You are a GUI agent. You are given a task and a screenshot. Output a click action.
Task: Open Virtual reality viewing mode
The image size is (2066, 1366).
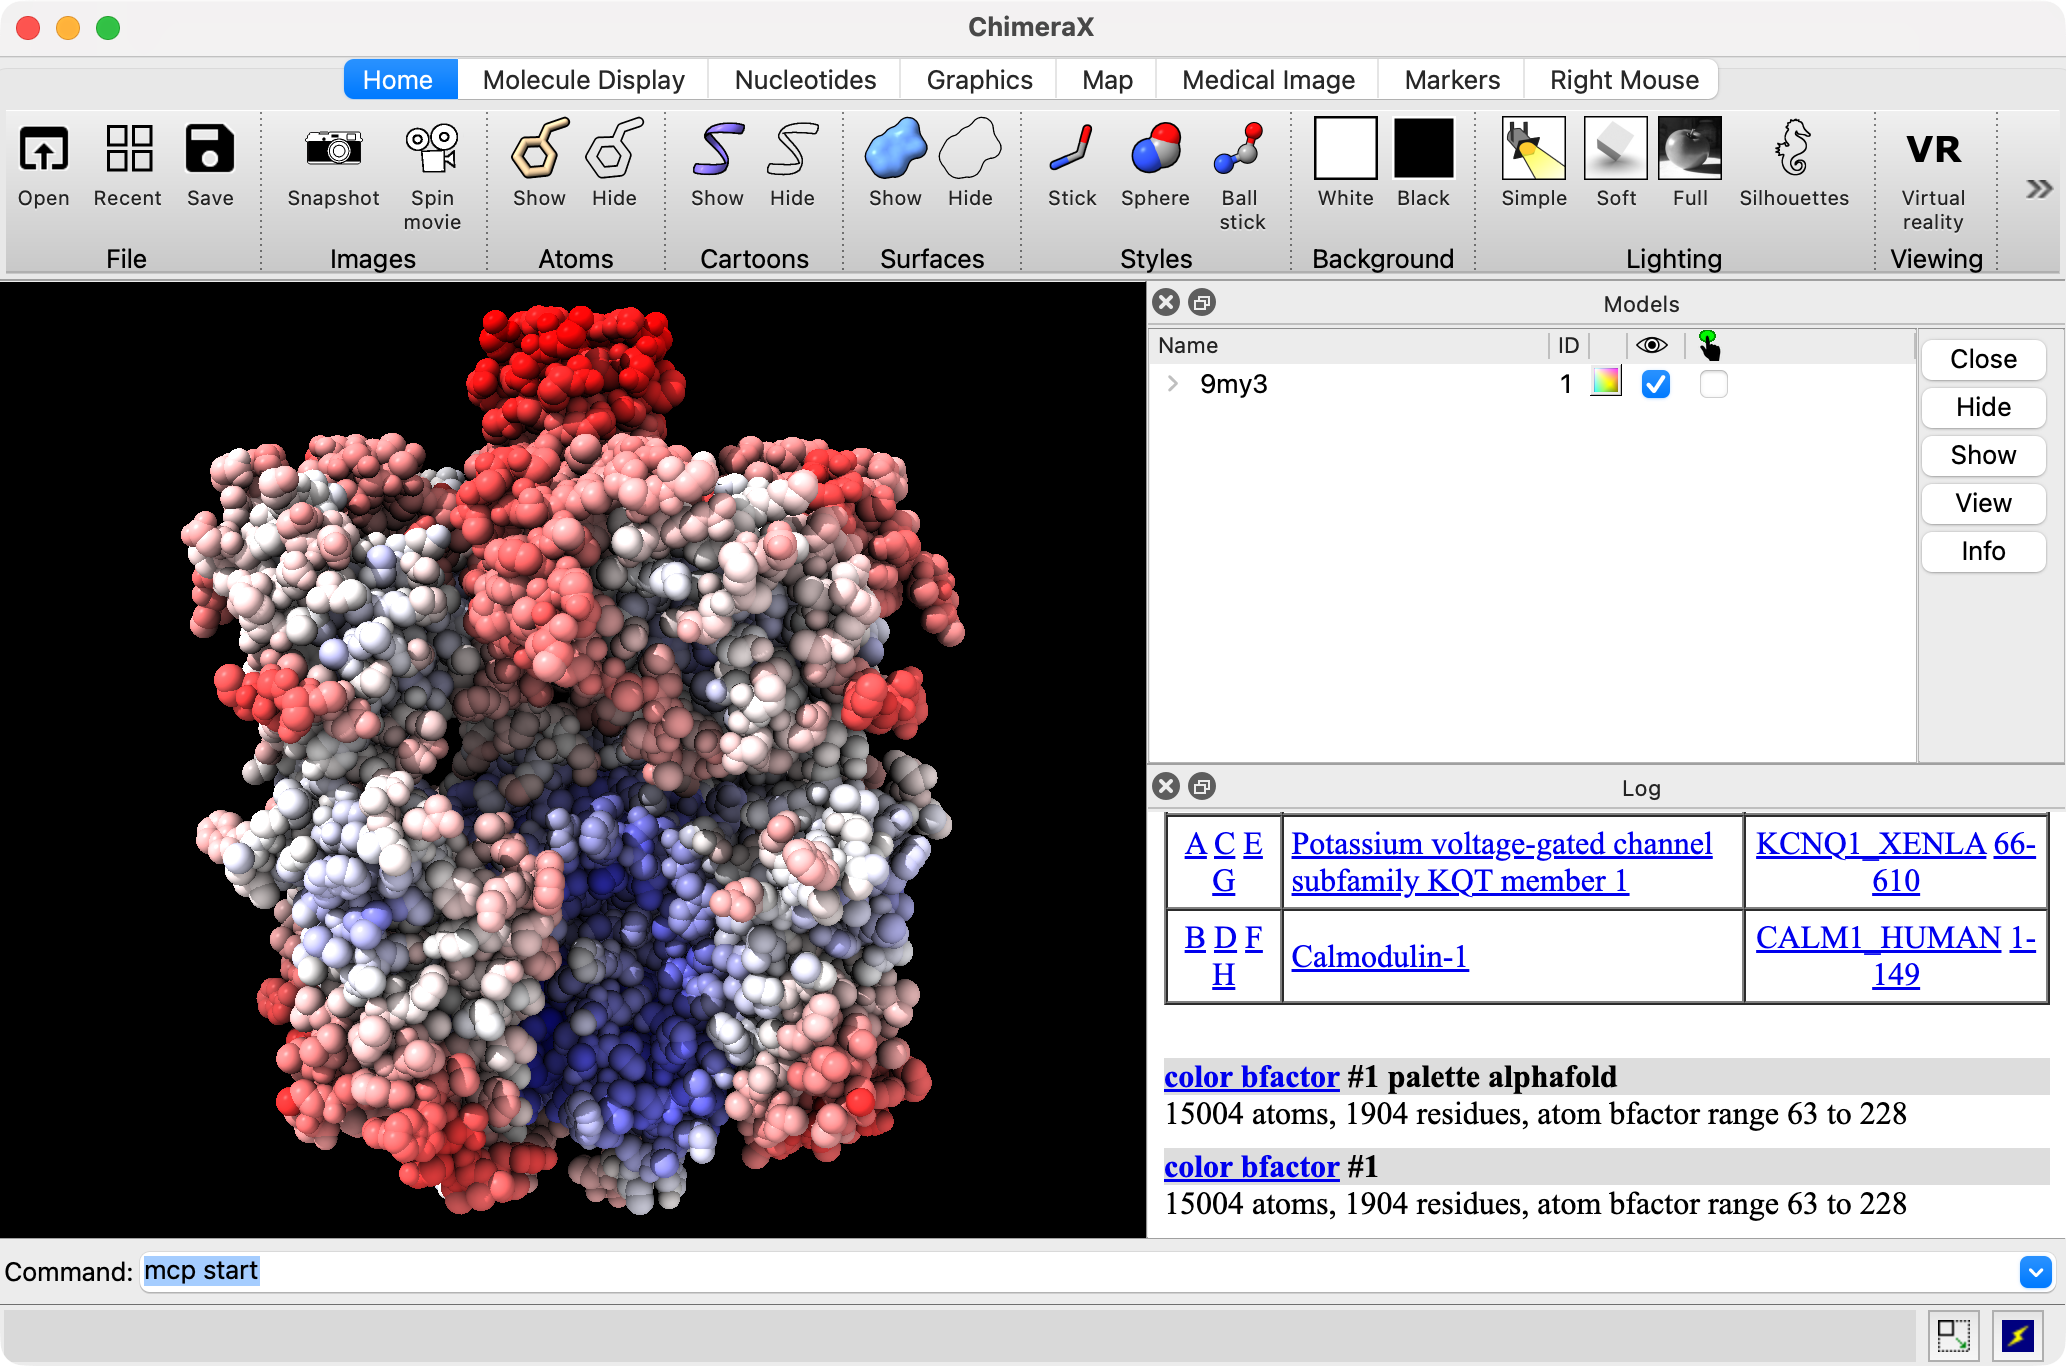click(x=1932, y=150)
